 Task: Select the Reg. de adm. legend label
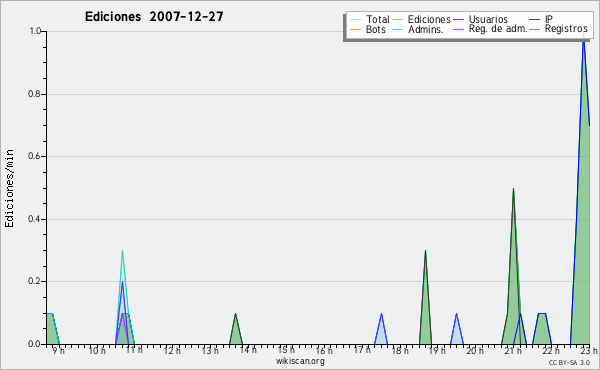tap(498, 29)
